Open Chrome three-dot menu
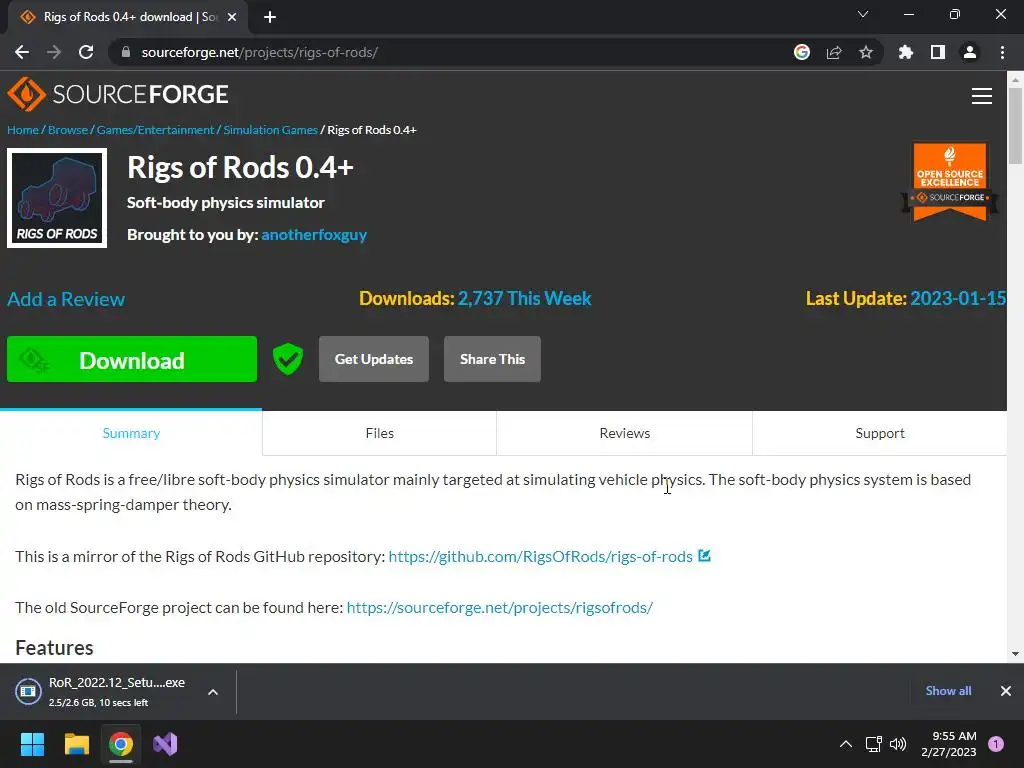 click(x=1002, y=52)
